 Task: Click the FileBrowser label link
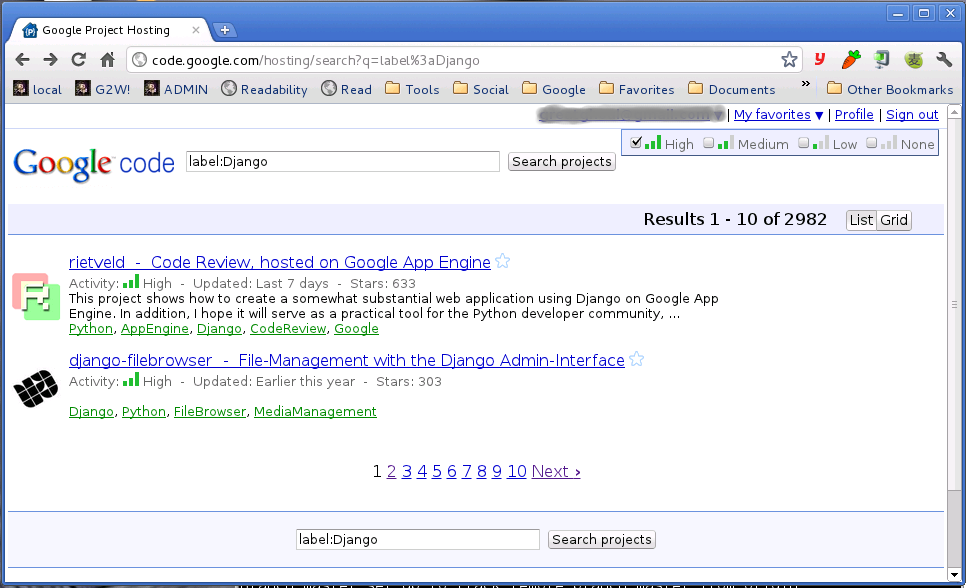click(209, 411)
